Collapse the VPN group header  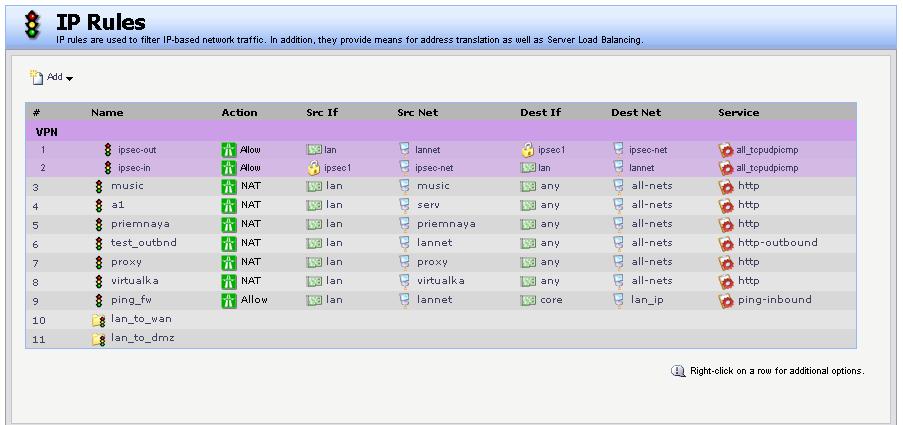[46, 131]
